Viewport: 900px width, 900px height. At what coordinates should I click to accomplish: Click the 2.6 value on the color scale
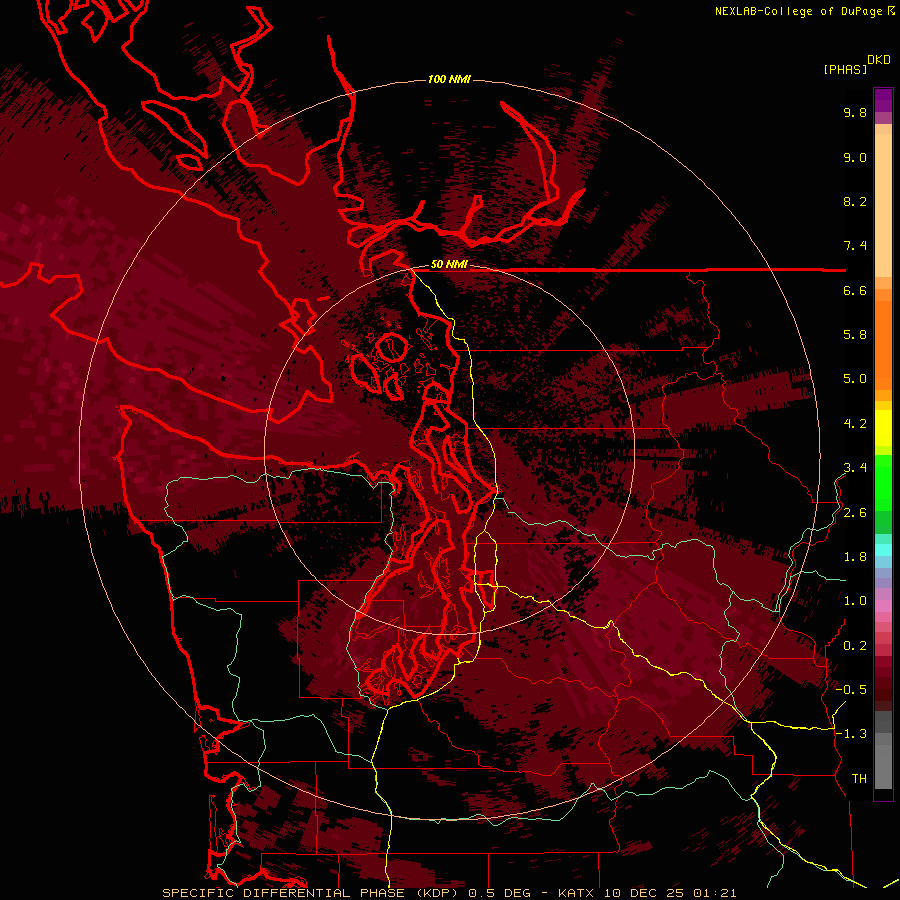(855, 513)
